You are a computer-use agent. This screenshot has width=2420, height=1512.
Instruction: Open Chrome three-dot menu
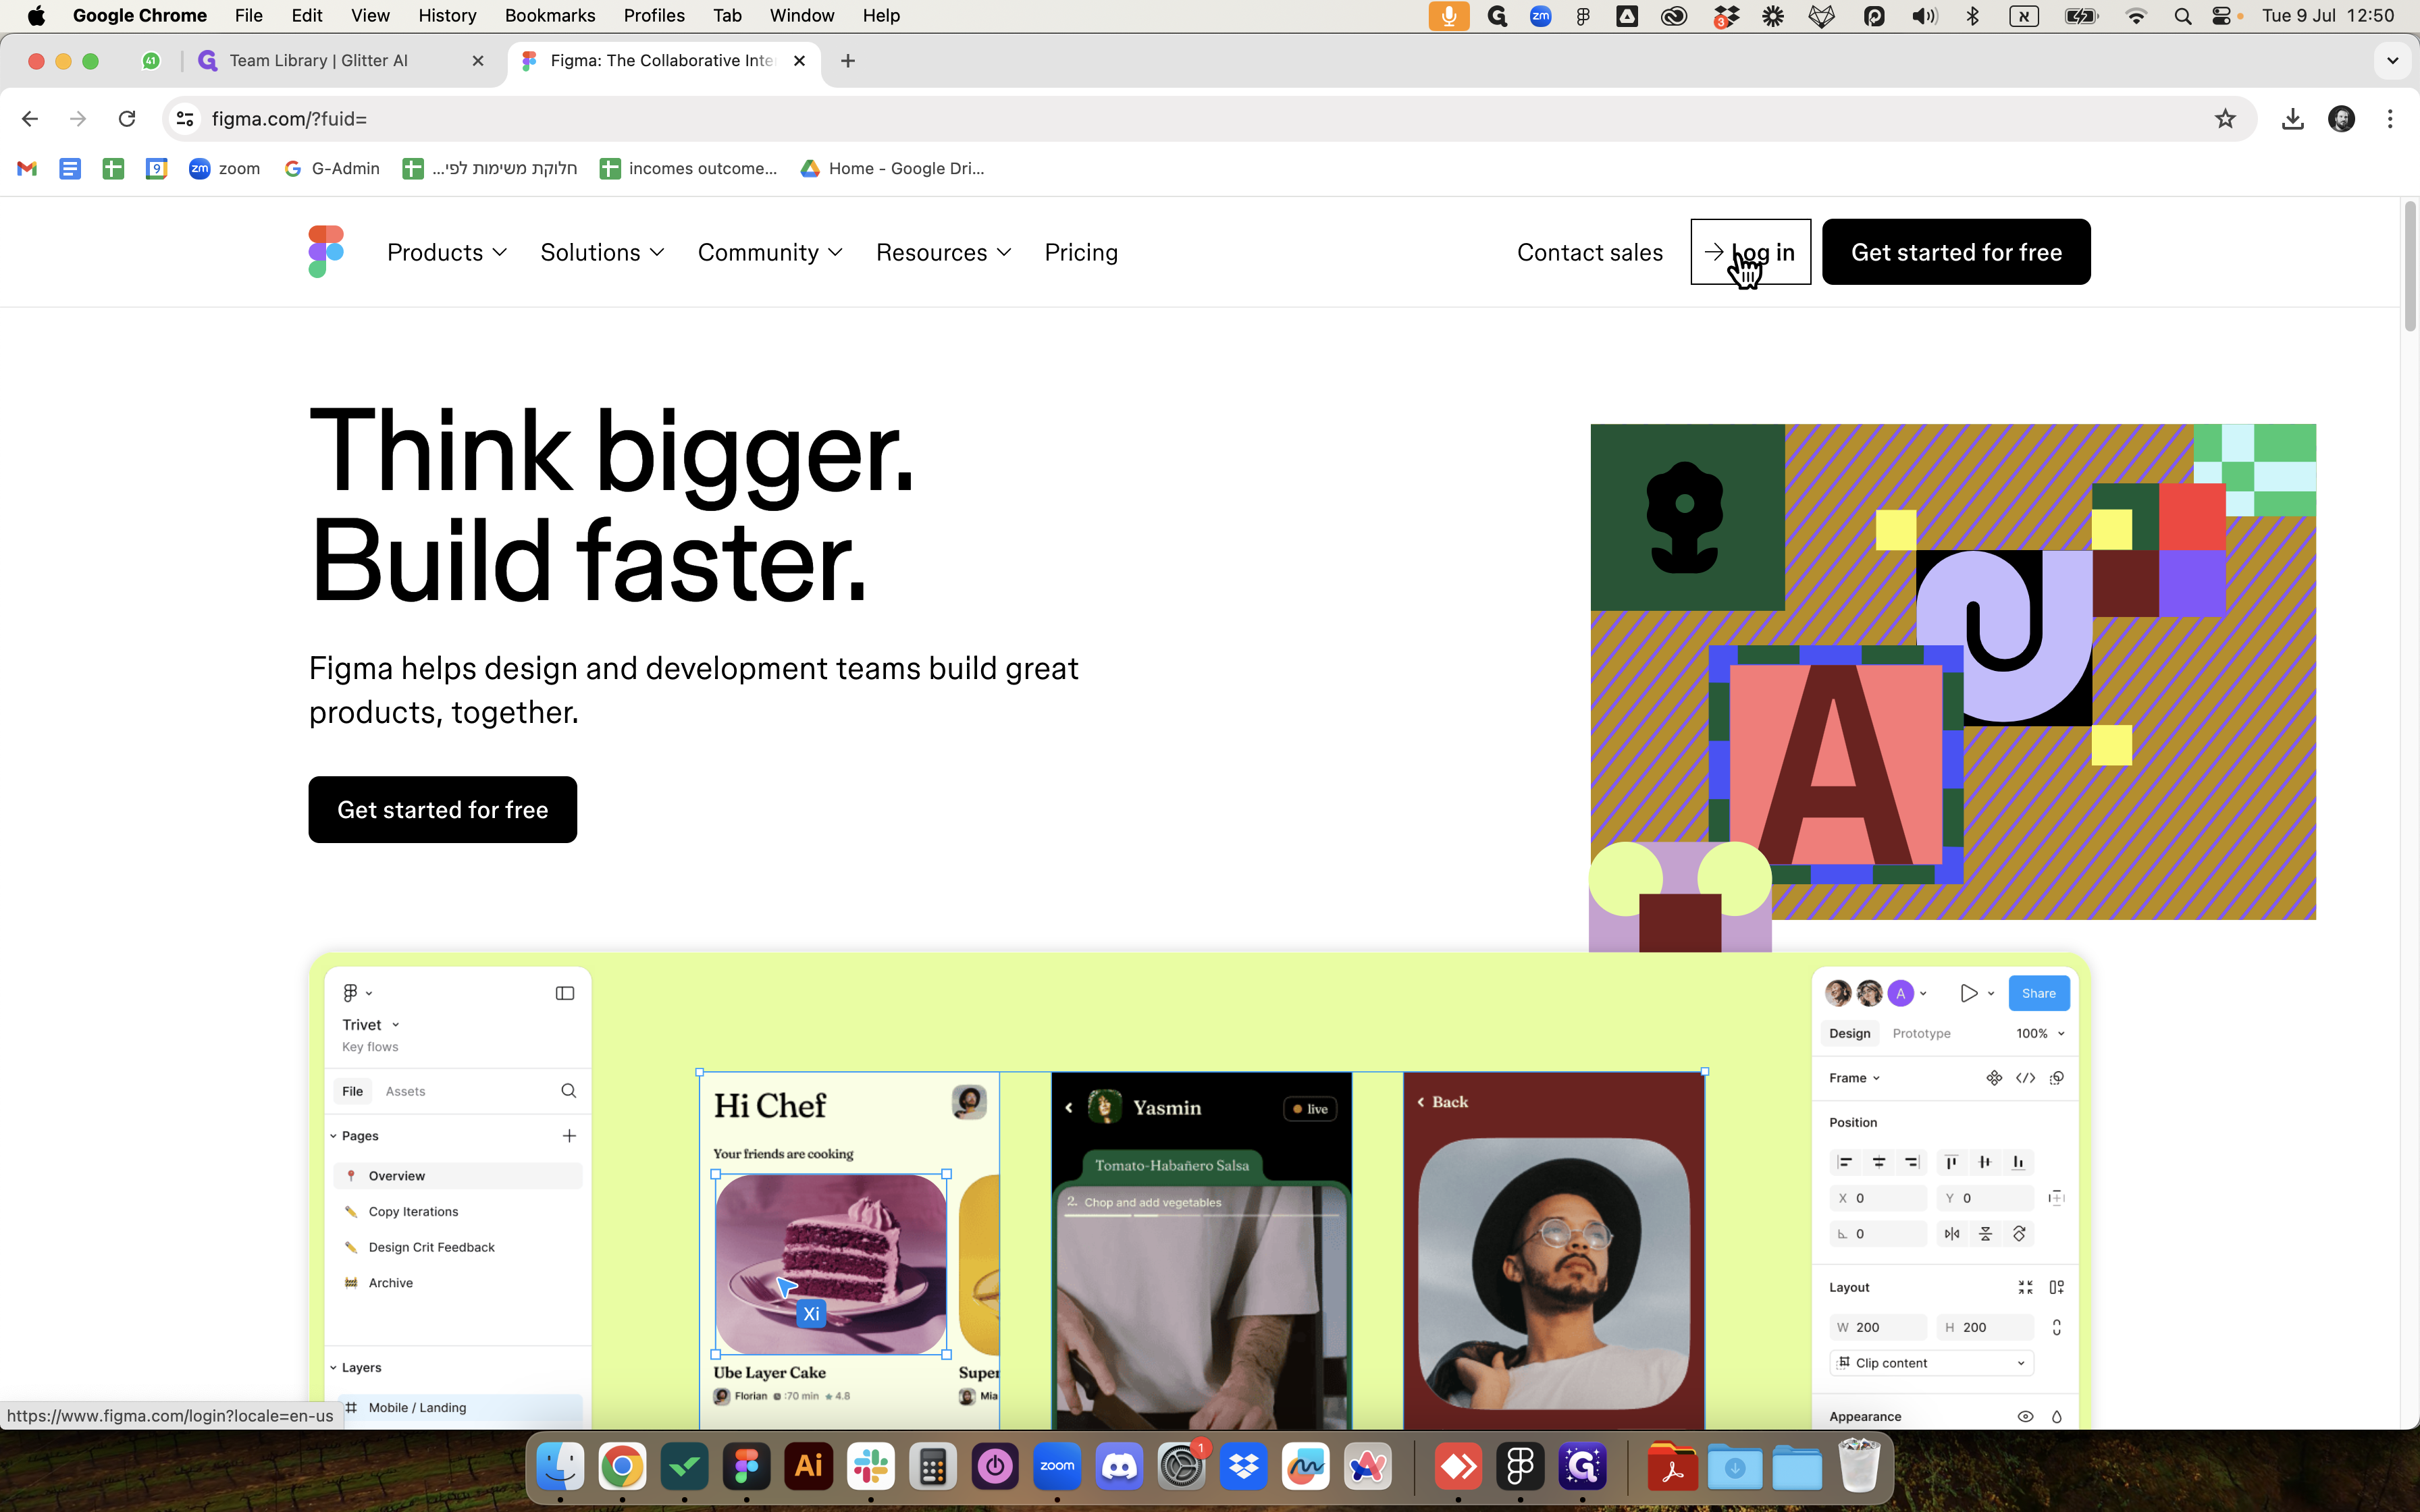(x=2390, y=119)
